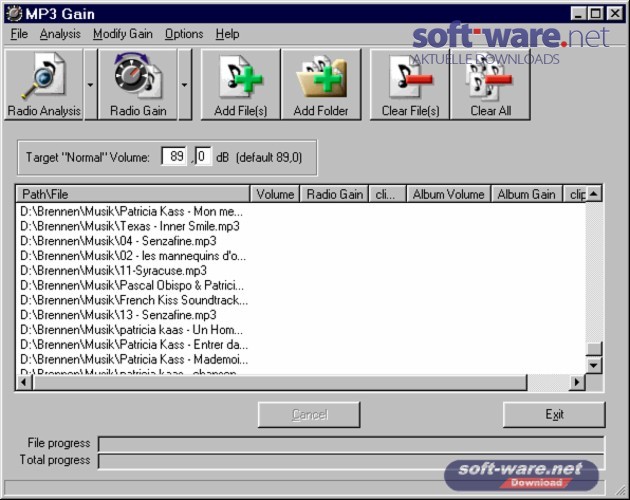Select the '13 - Senzafine.mp3' file row
Viewport: 630px width, 500px height.
pos(118,315)
